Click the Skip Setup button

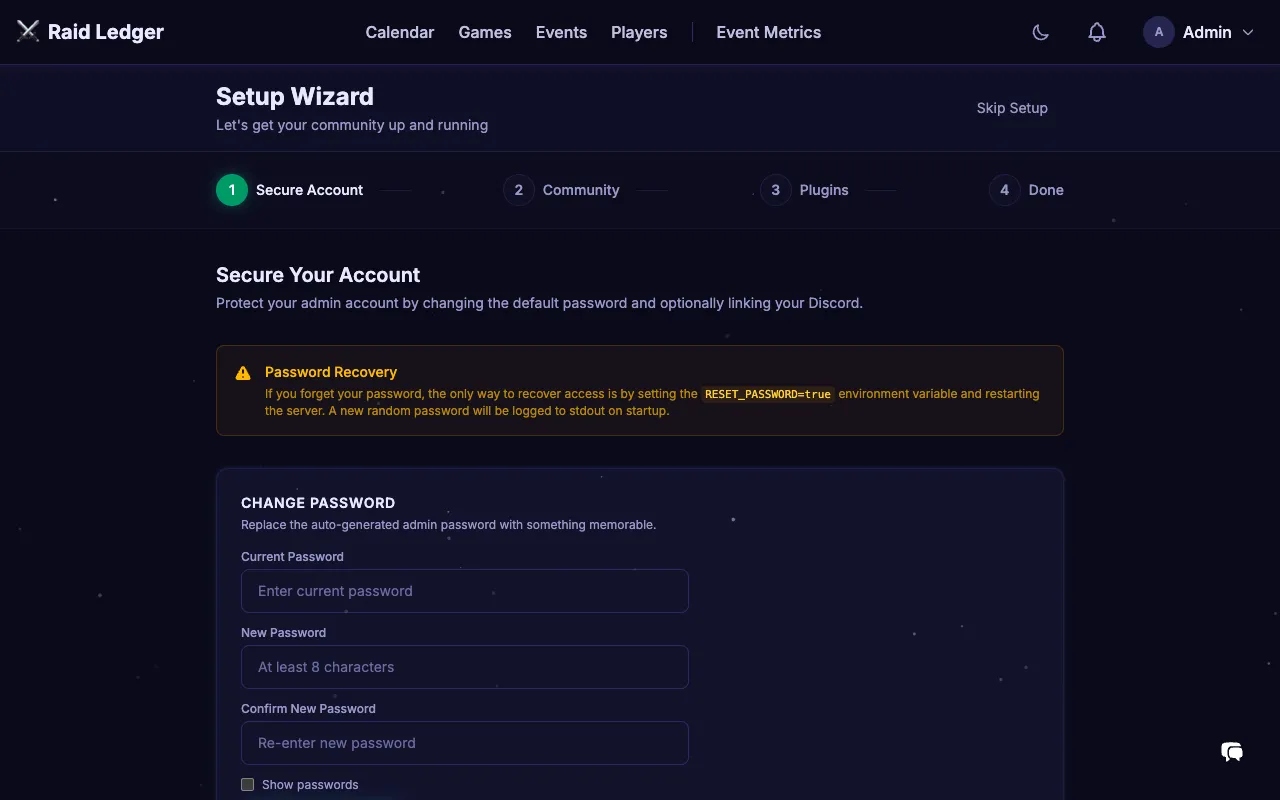(1012, 108)
